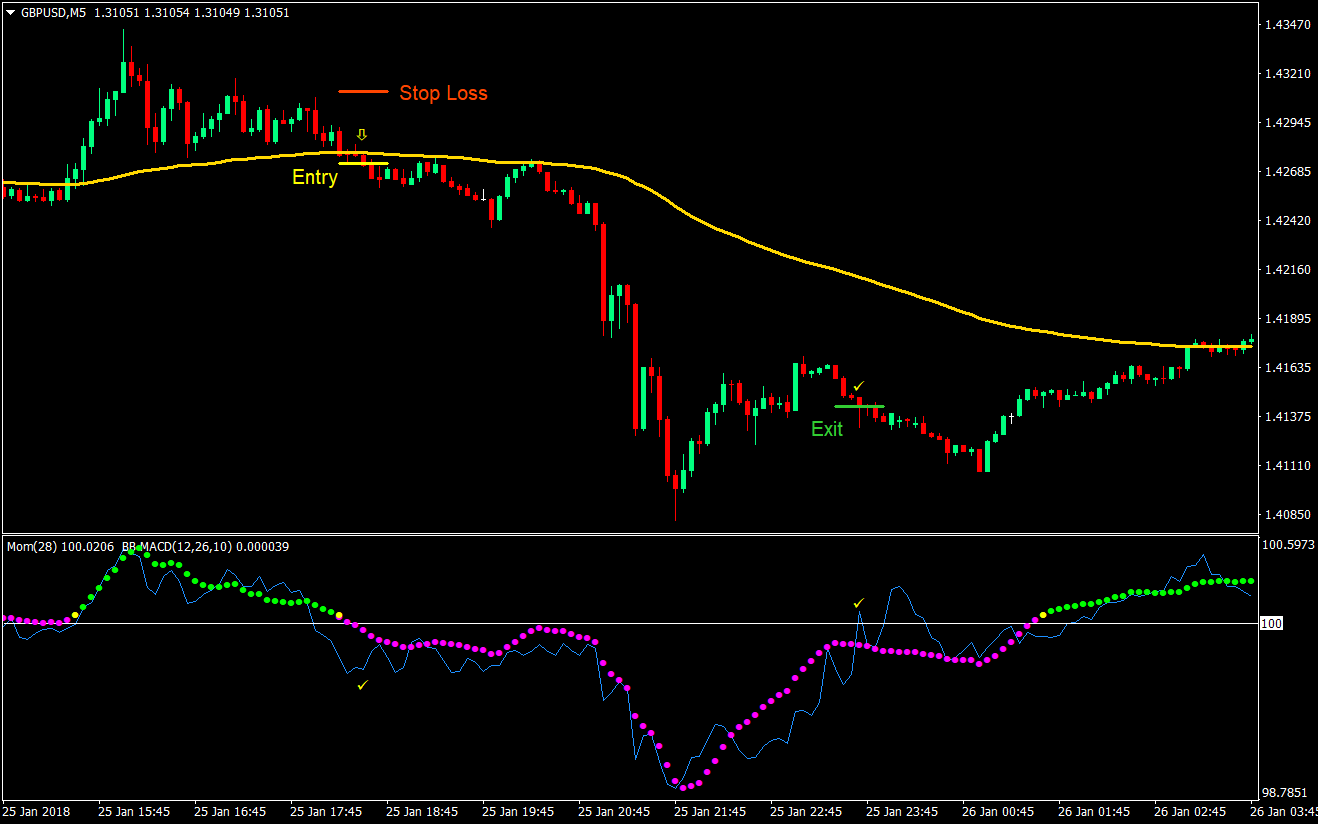Select the 1.31049 low price in header
1318x824 pixels.
click(219, 13)
